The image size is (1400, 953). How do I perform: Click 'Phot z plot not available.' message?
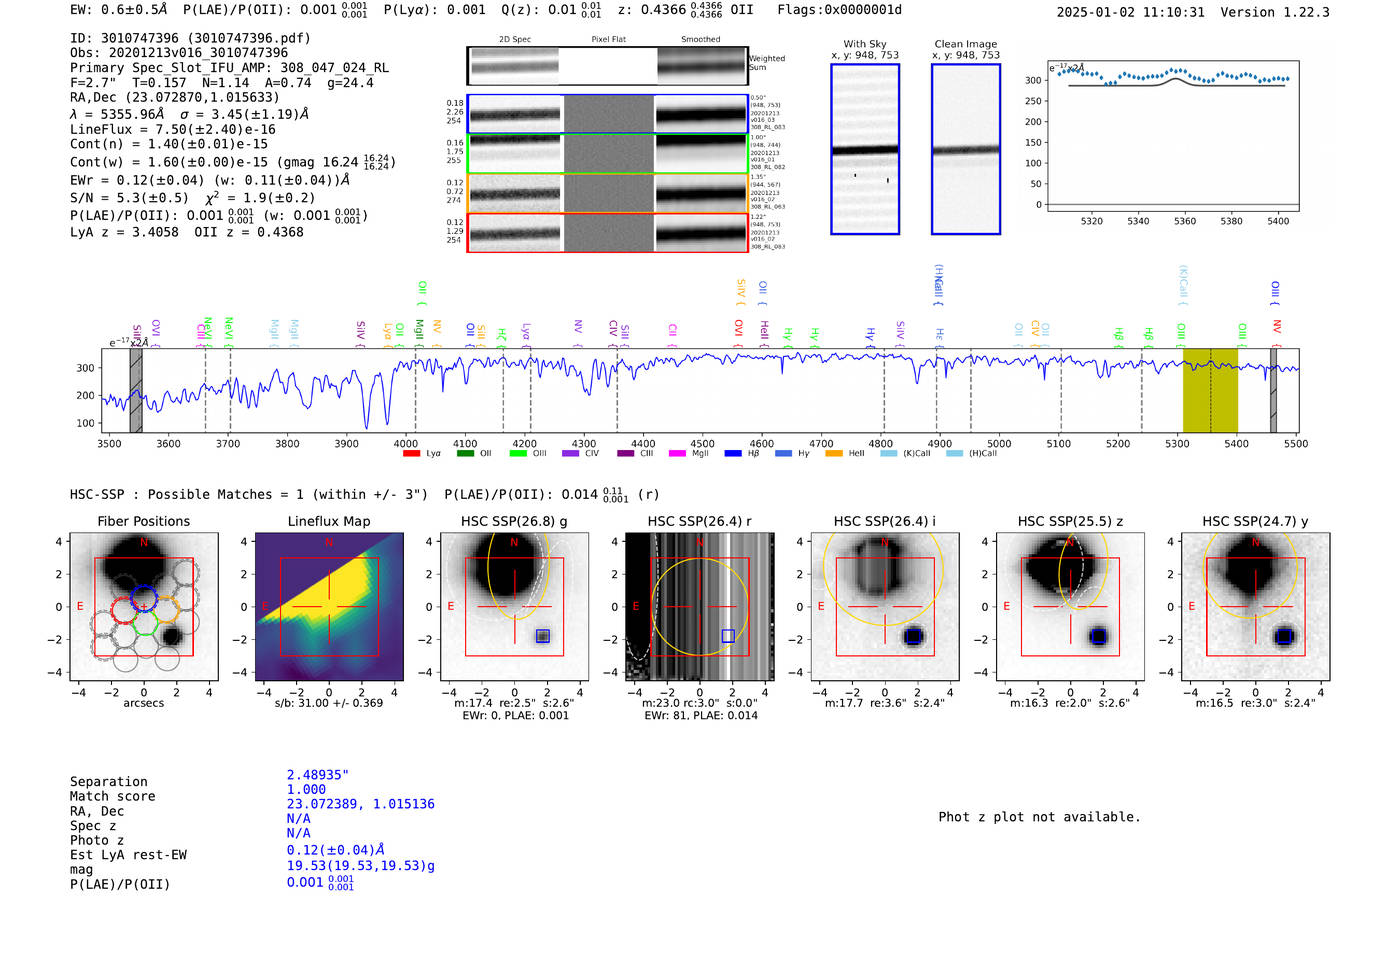coord(1039,817)
